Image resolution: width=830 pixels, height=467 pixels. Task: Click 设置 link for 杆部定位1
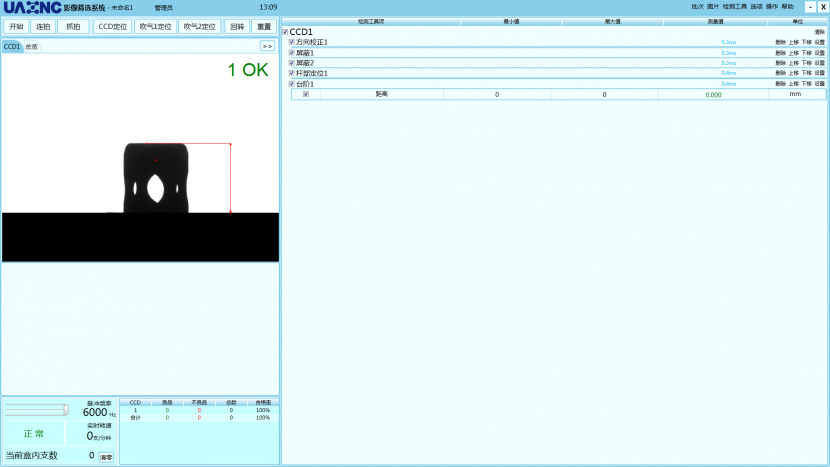[820, 73]
